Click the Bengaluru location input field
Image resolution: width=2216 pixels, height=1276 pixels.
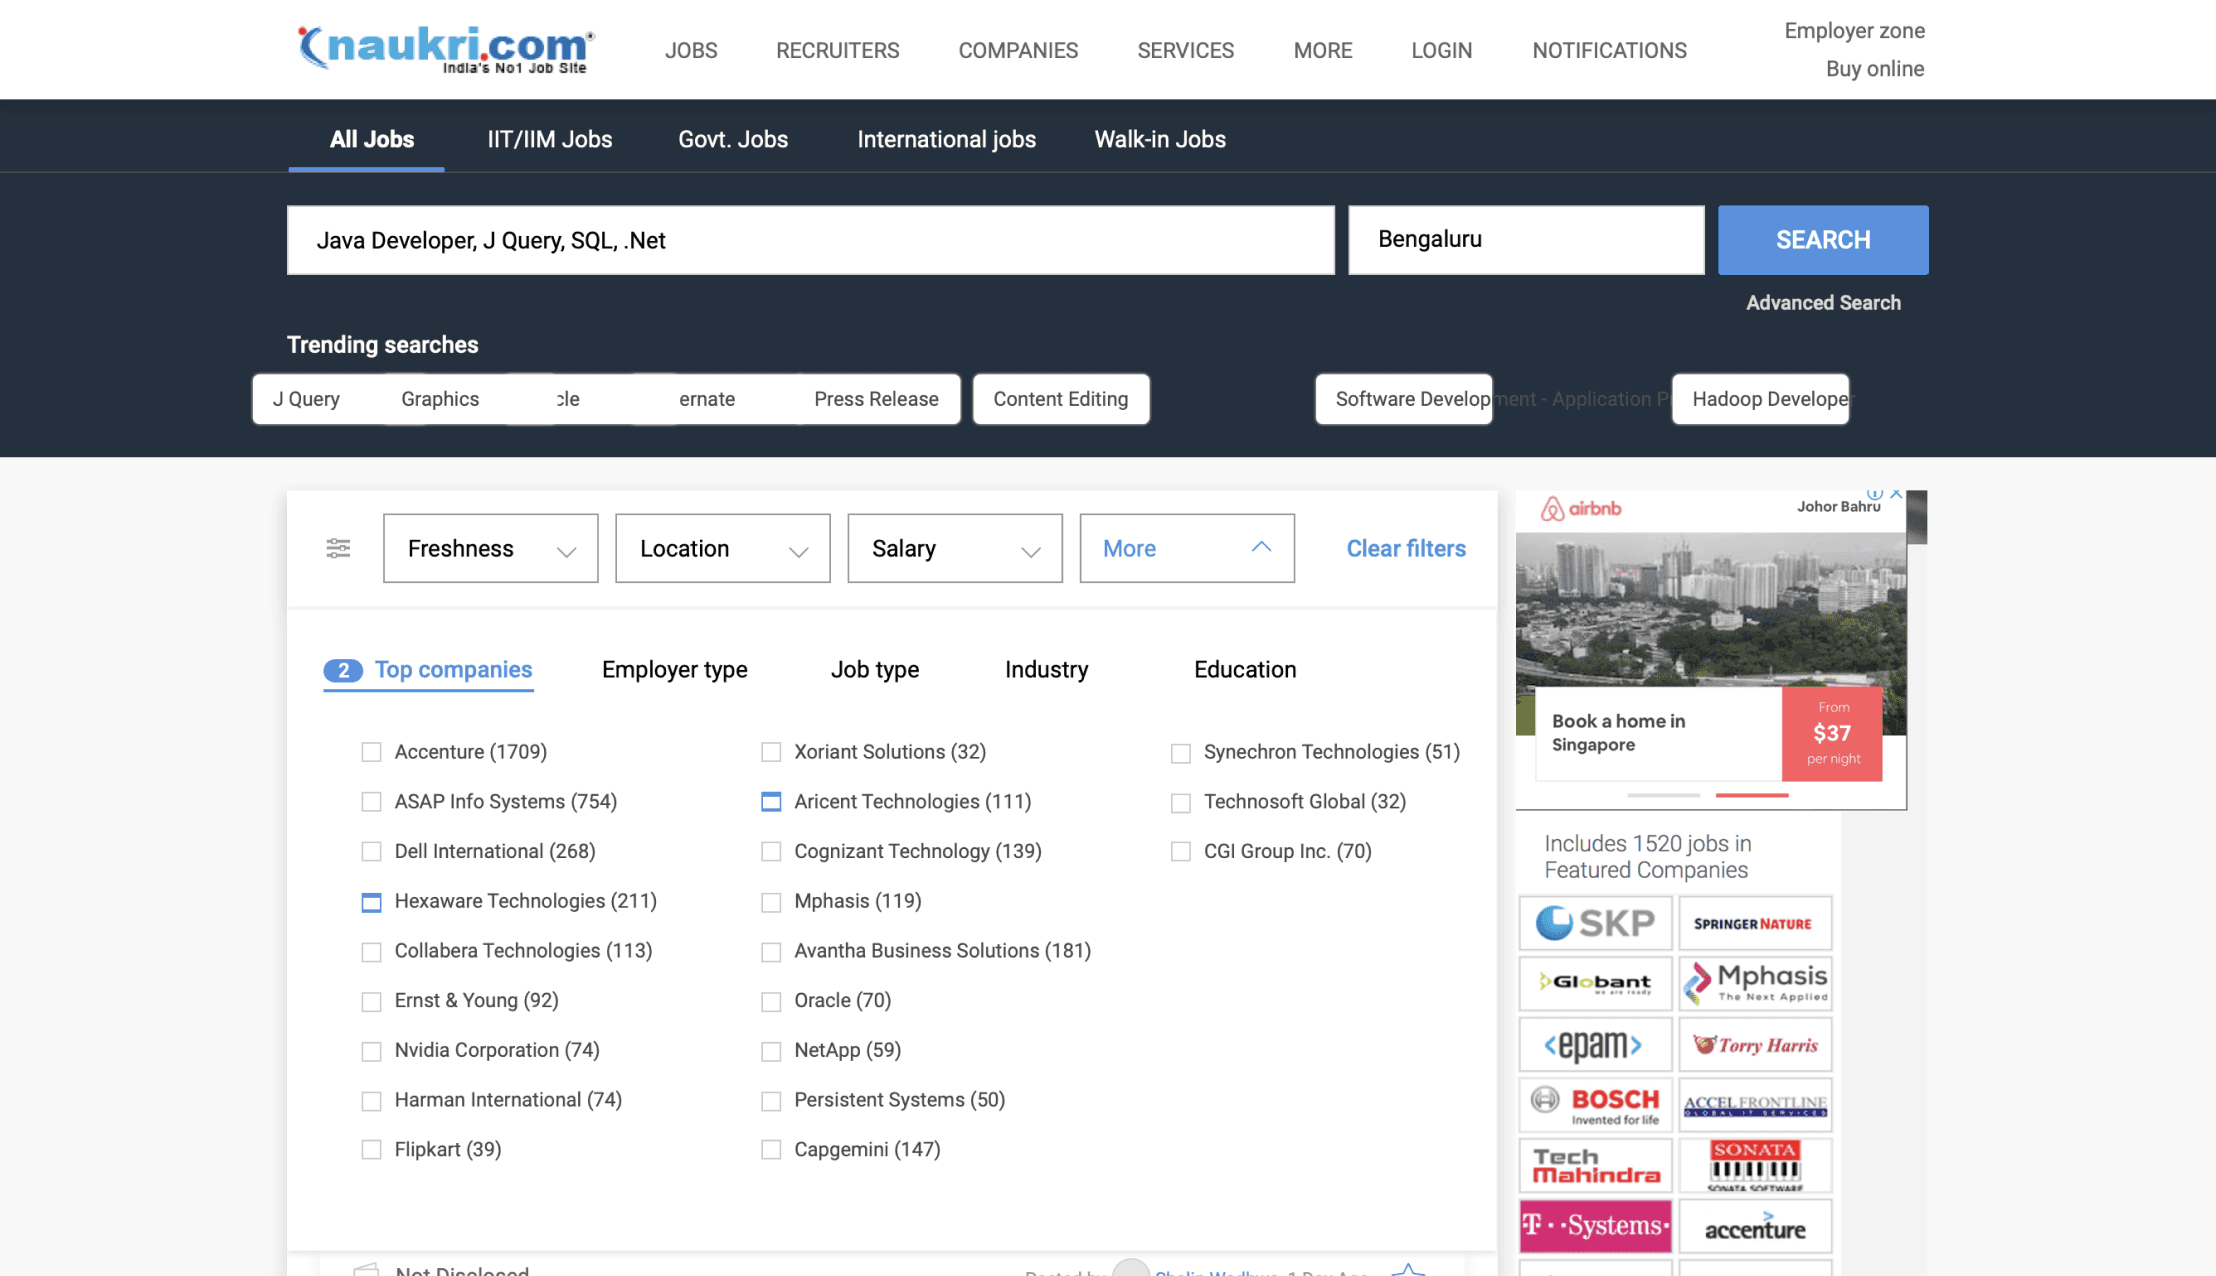1525,240
